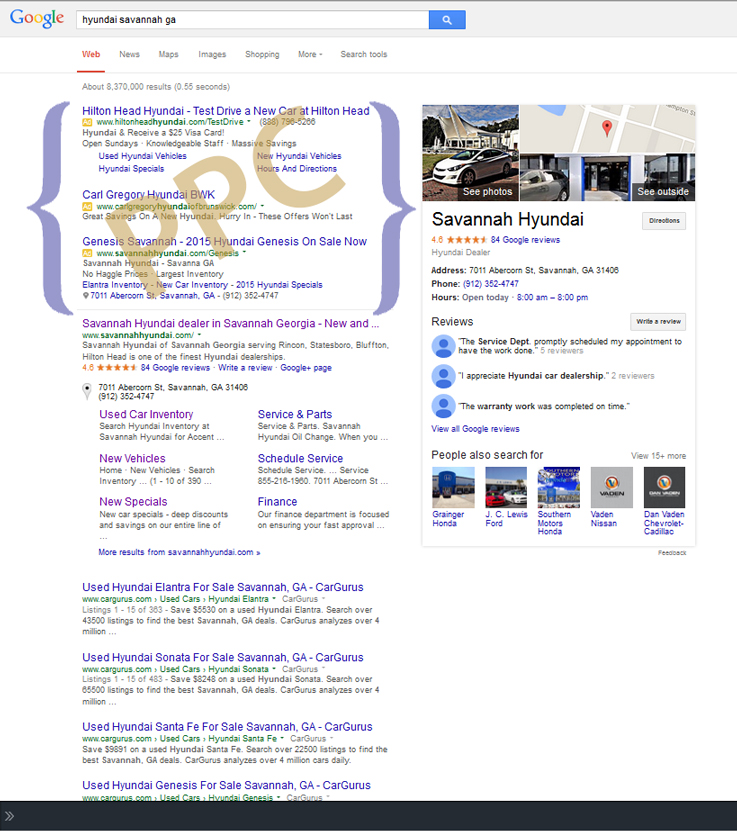Click 84 Google reviews in knowledge panel
737x831 pixels.
click(525, 240)
